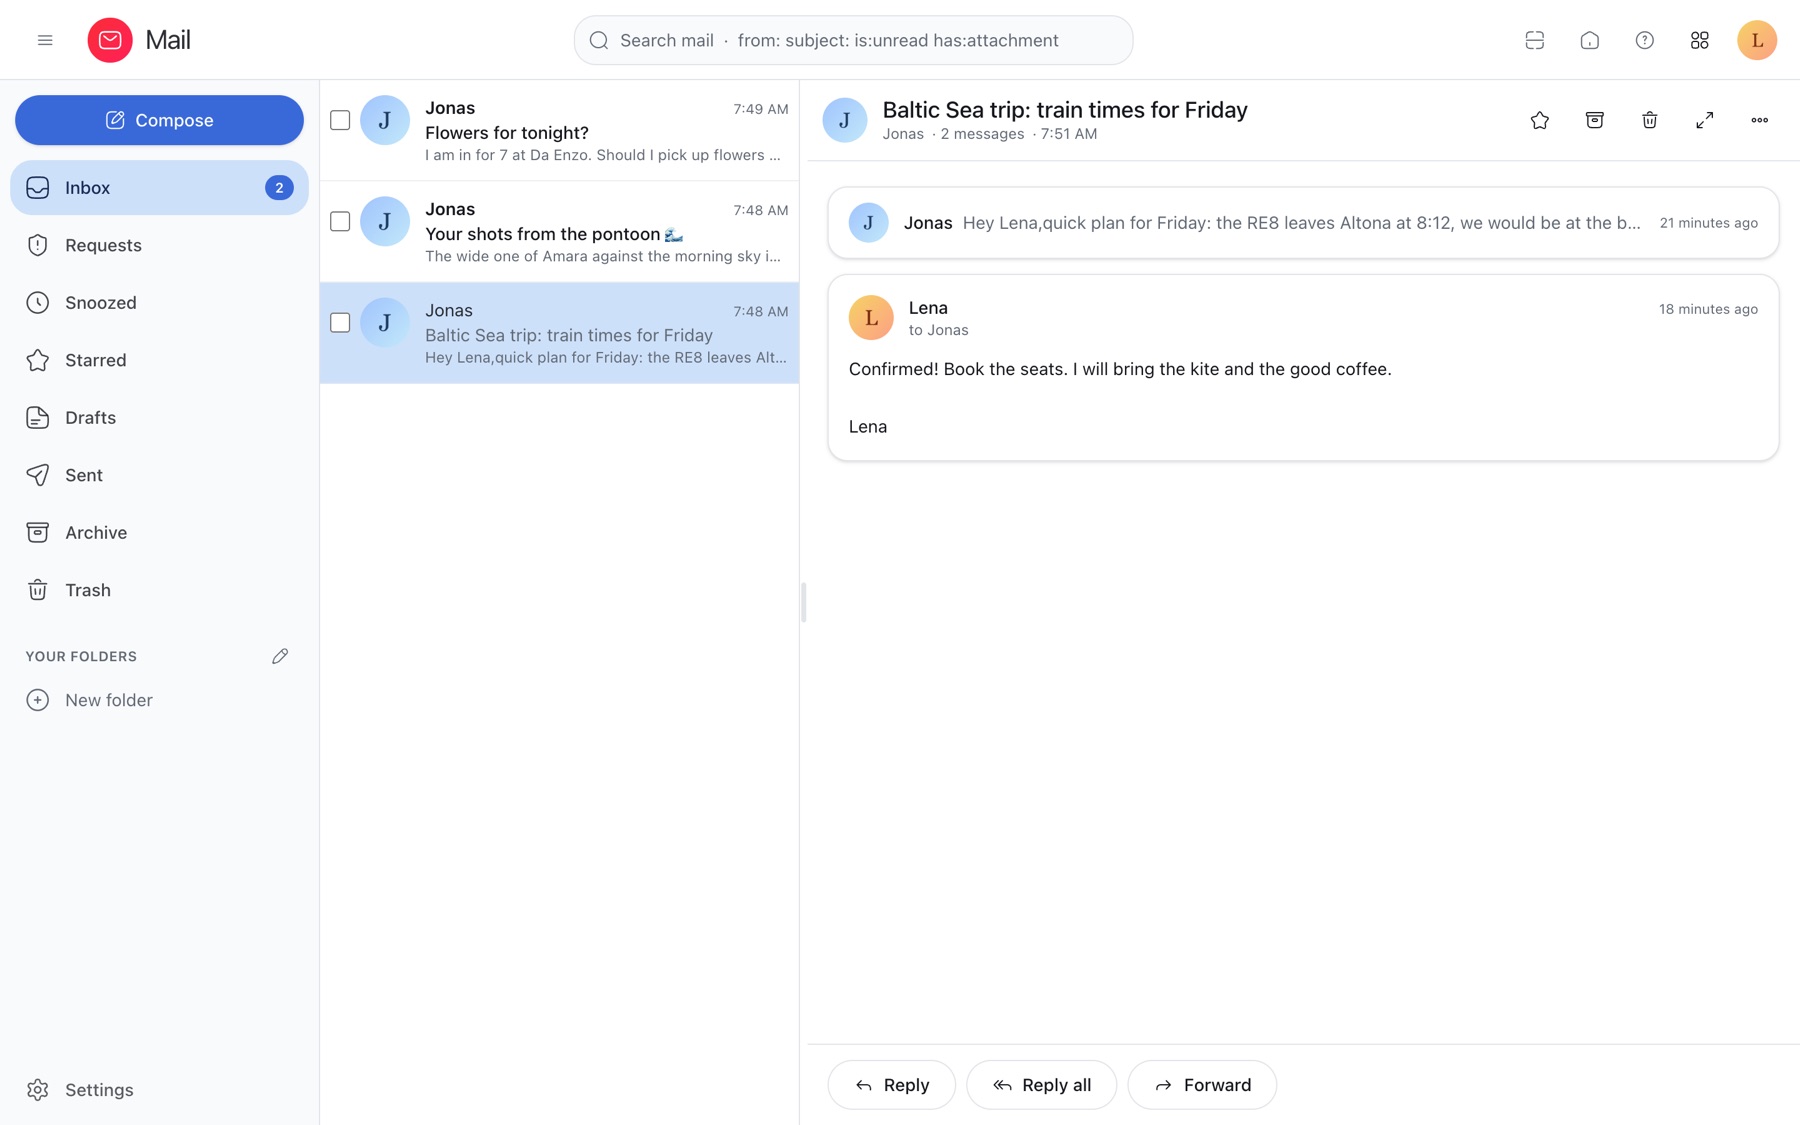The height and width of the screenshot is (1125, 1800).
Task: Open the help question mark icon
Action: pyautogui.click(x=1645, y=40)
